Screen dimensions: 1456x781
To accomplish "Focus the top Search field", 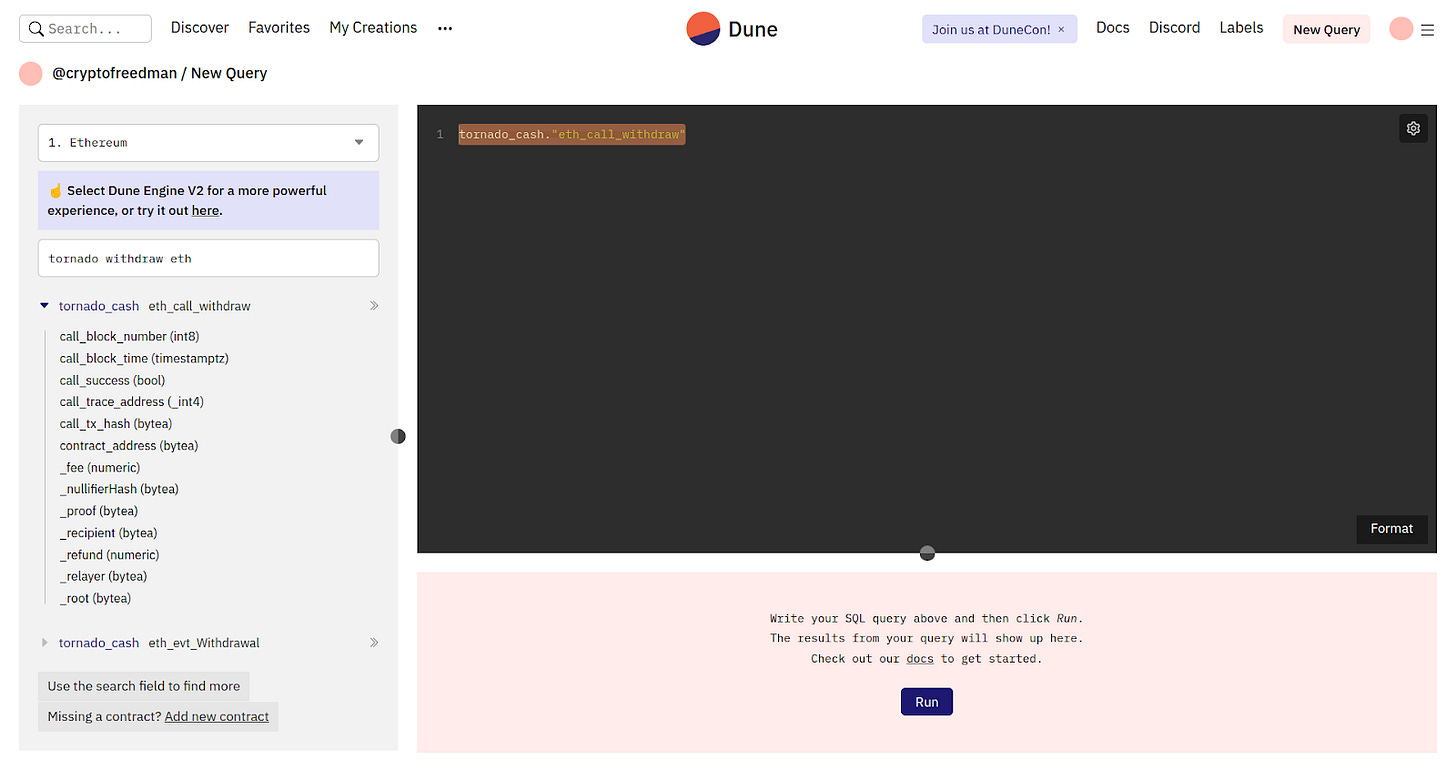I will pos(85,29).
